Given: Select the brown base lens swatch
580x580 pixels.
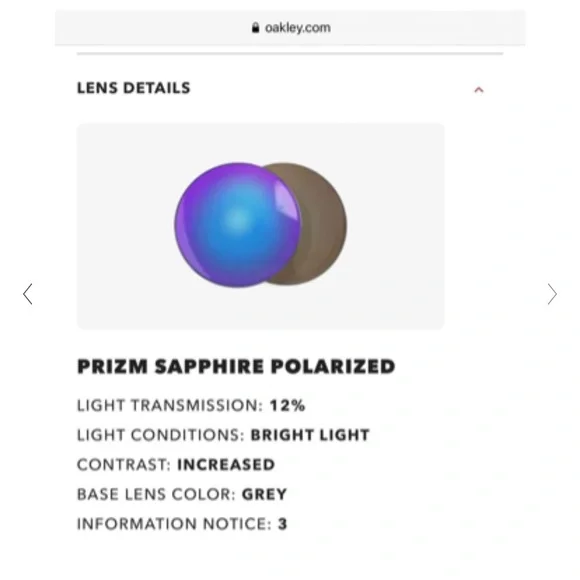Looking at the screenshot, I should point(318,222).
